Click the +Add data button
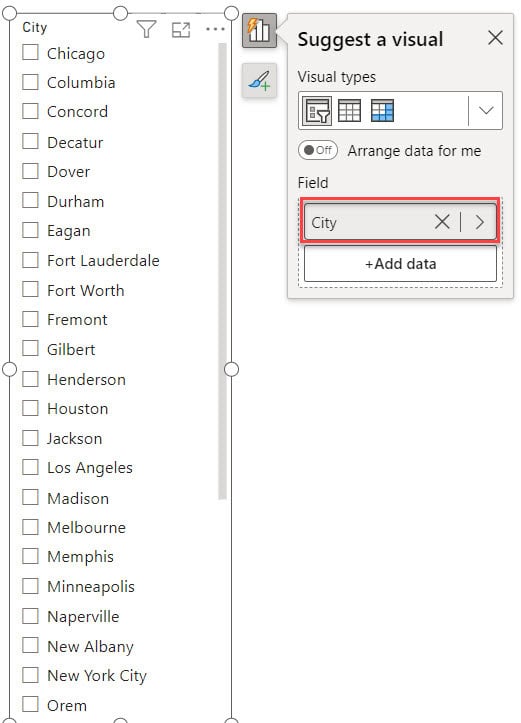521x723 pixels. click(400, 264)
